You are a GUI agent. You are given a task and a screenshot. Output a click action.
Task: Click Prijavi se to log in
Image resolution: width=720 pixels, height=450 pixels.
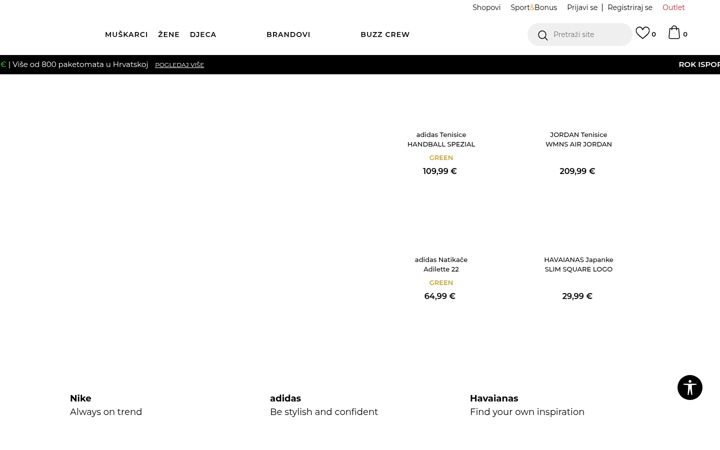[582, 7]
